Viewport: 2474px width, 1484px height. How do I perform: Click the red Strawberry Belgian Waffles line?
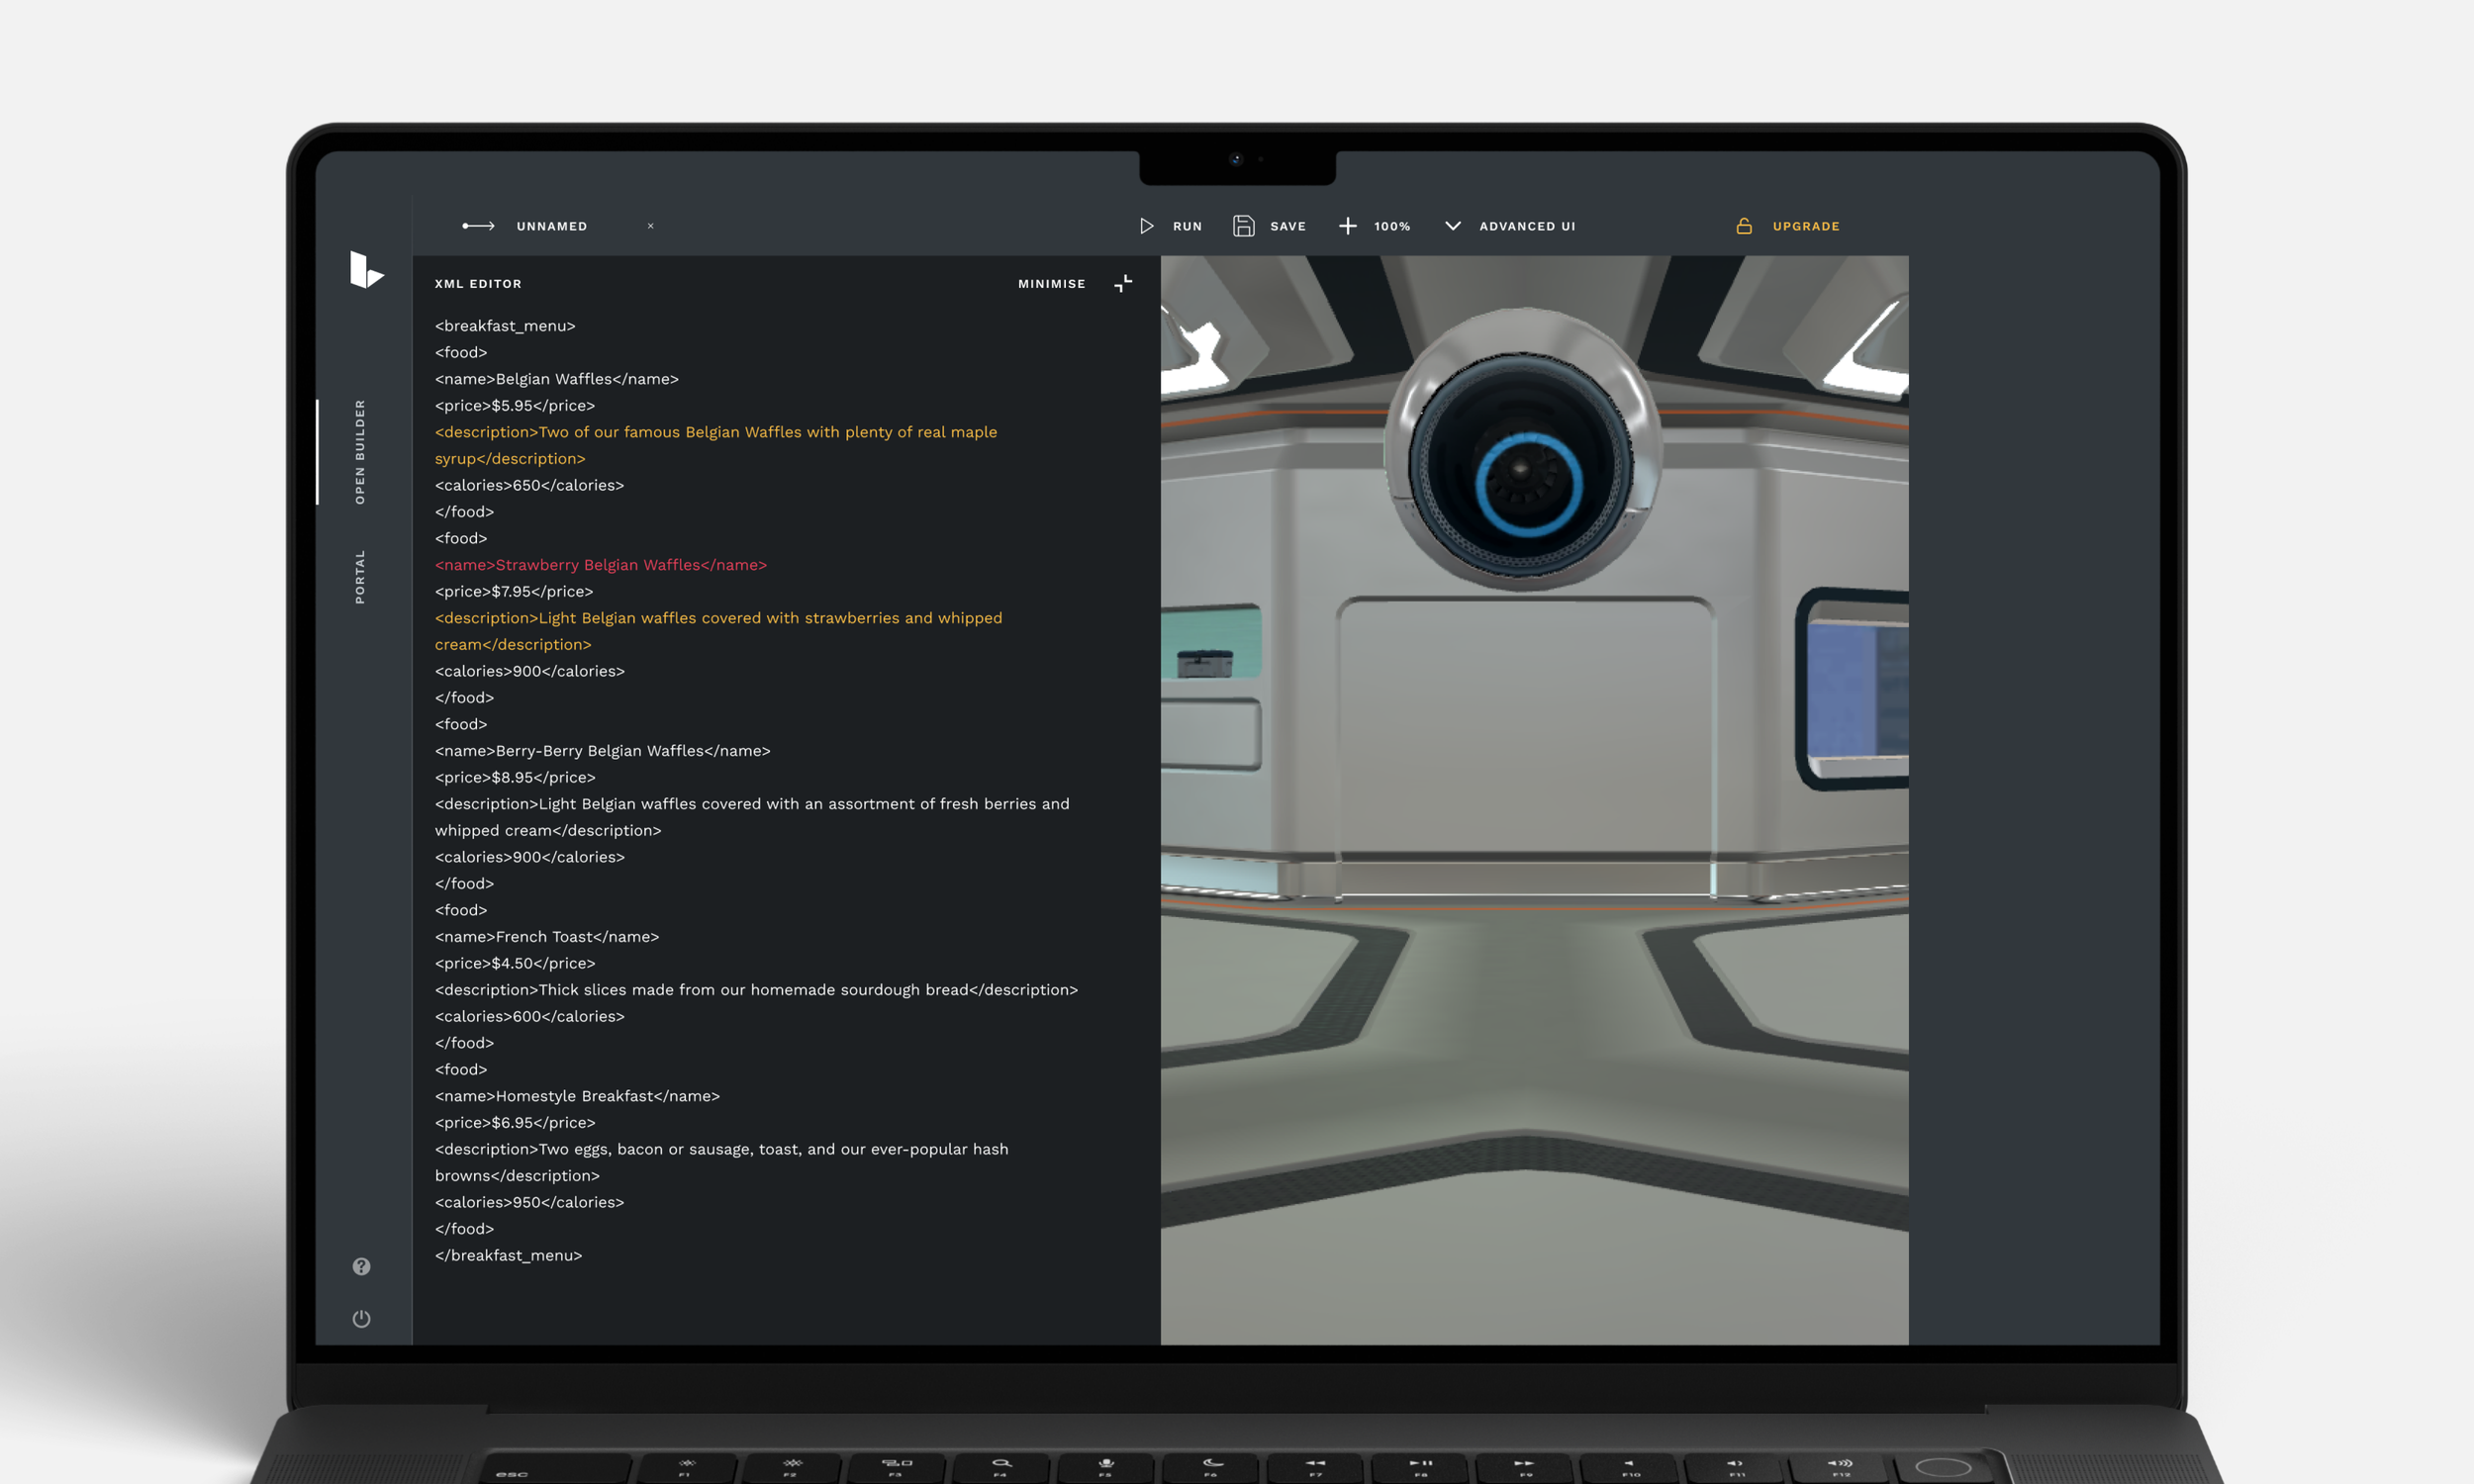point(601,565)
